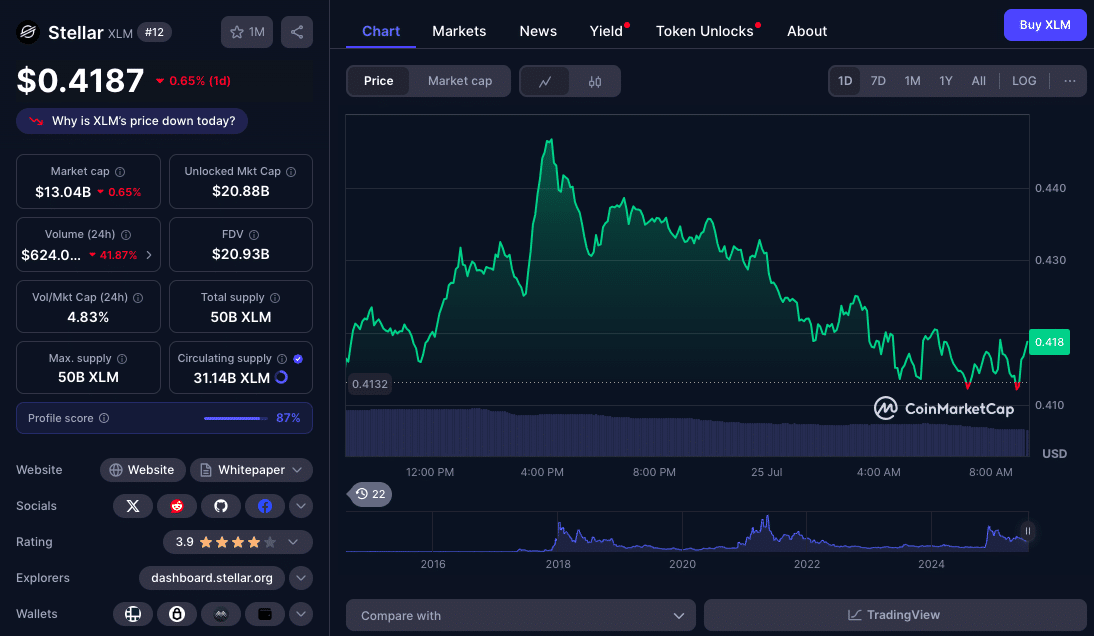This screenshot has height=636, width=1094.
Task: Switch chart to Price view
Action: click(x=378, y=81)
